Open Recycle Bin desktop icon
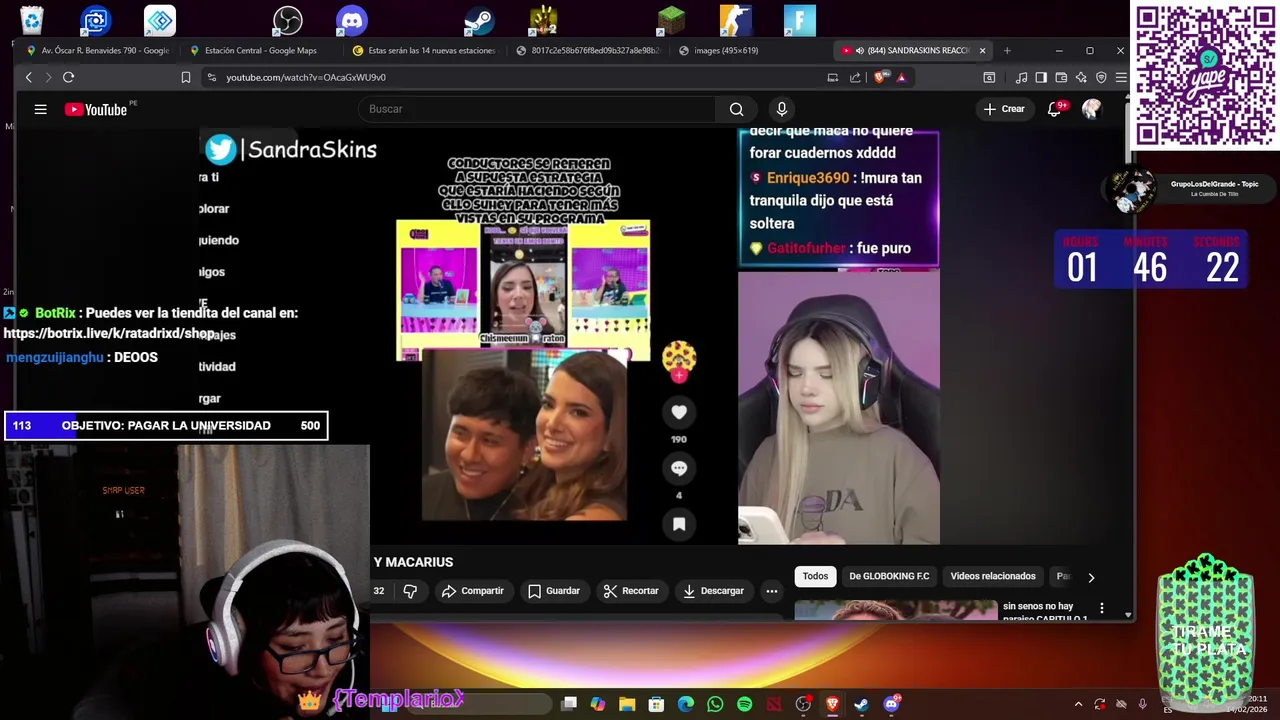Screen dimensions: 1280x720 [32, 20]
